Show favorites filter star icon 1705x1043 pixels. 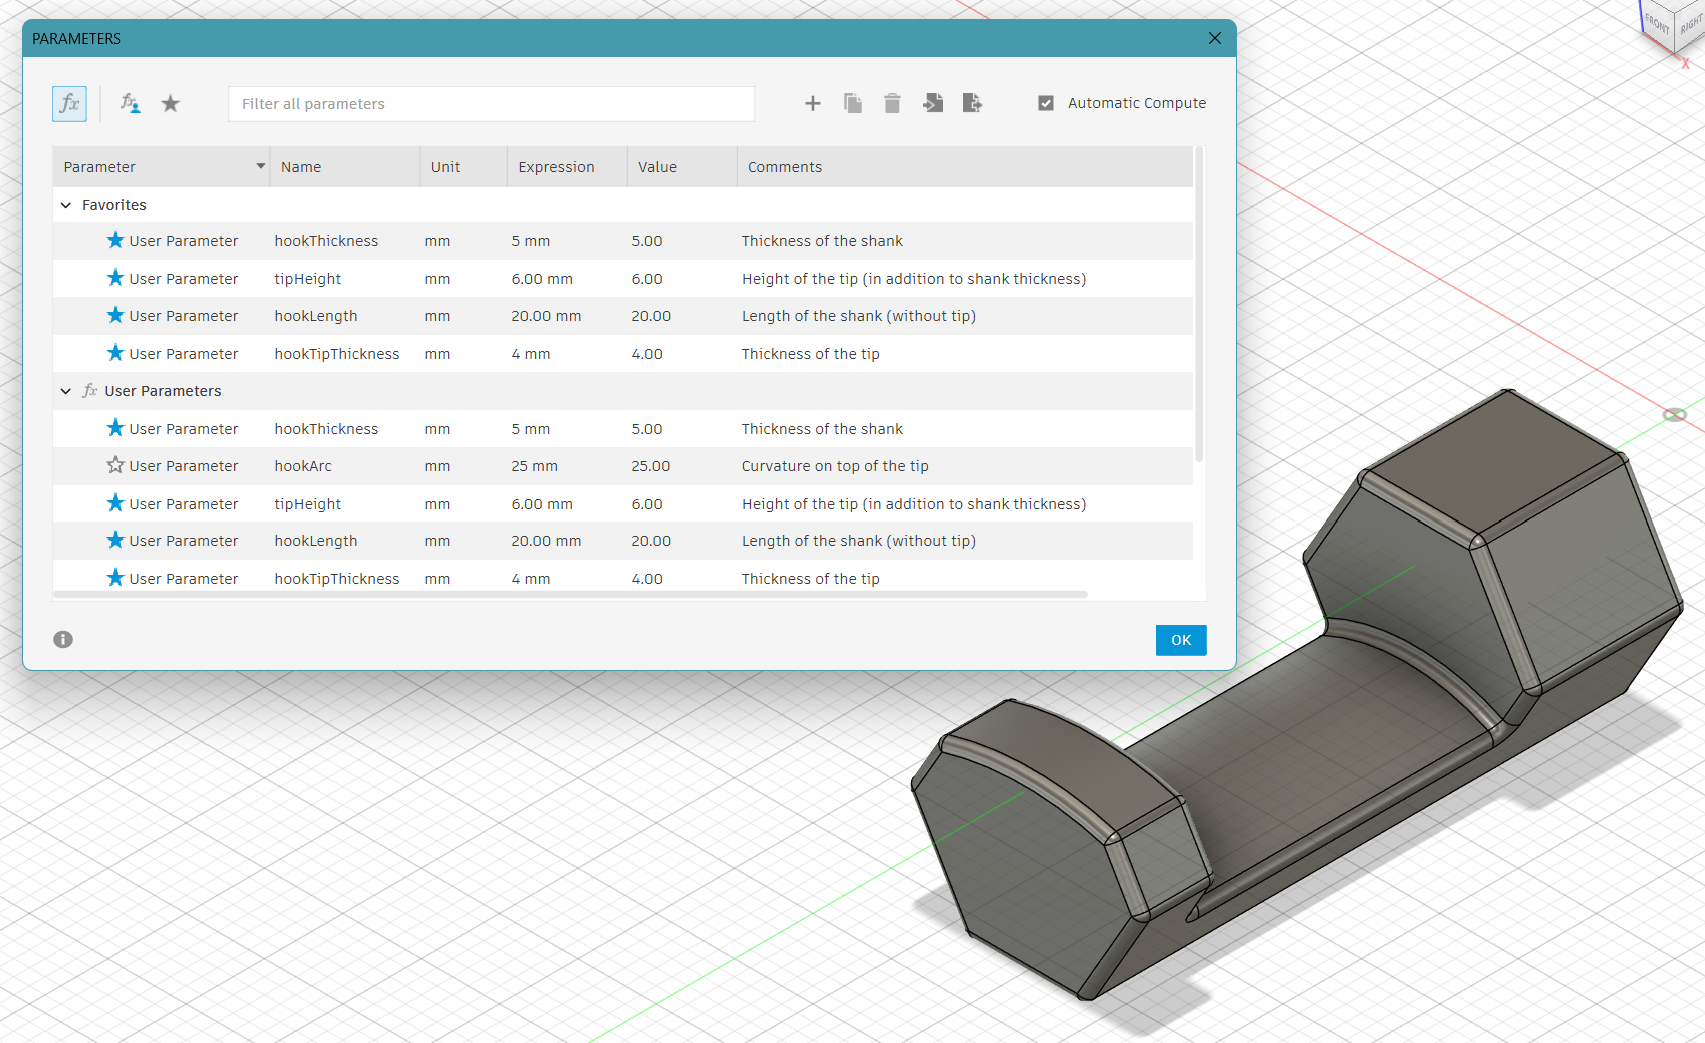pyautogui.click(x=171, y=103)
